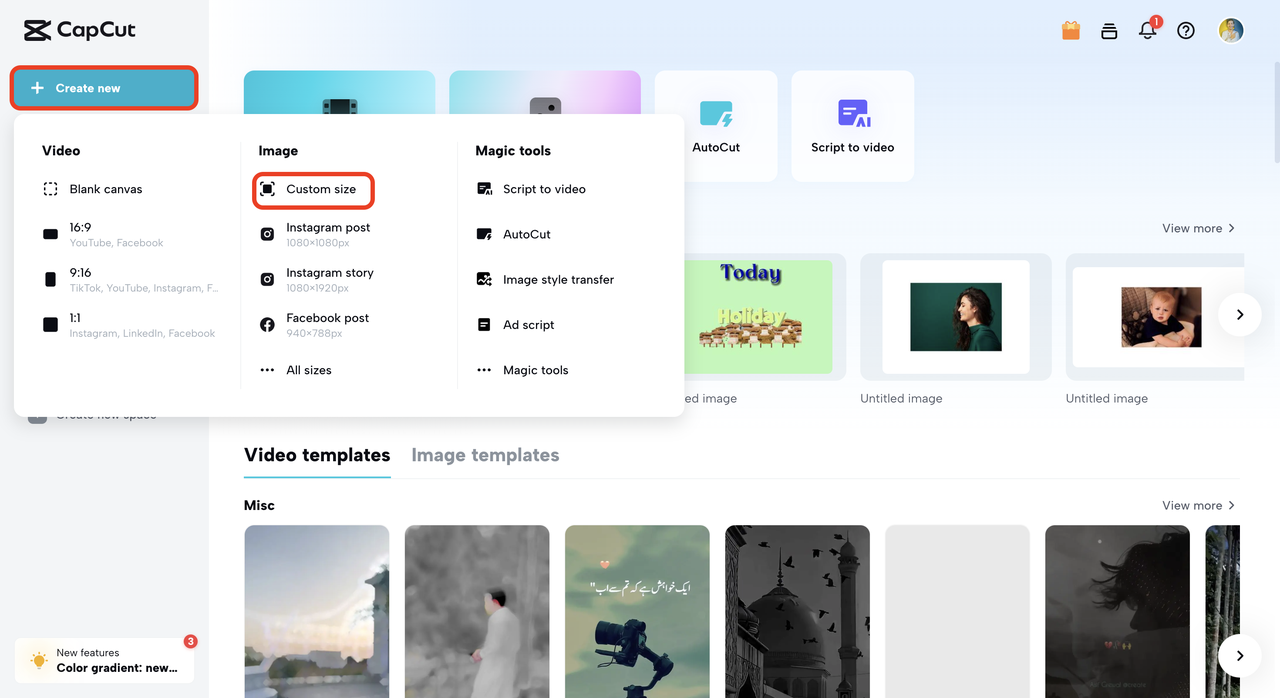The height and width of the screenshot is (698, 1280).
Task: Click the New features lightbulb icon
Action: (x=39, y=660)
